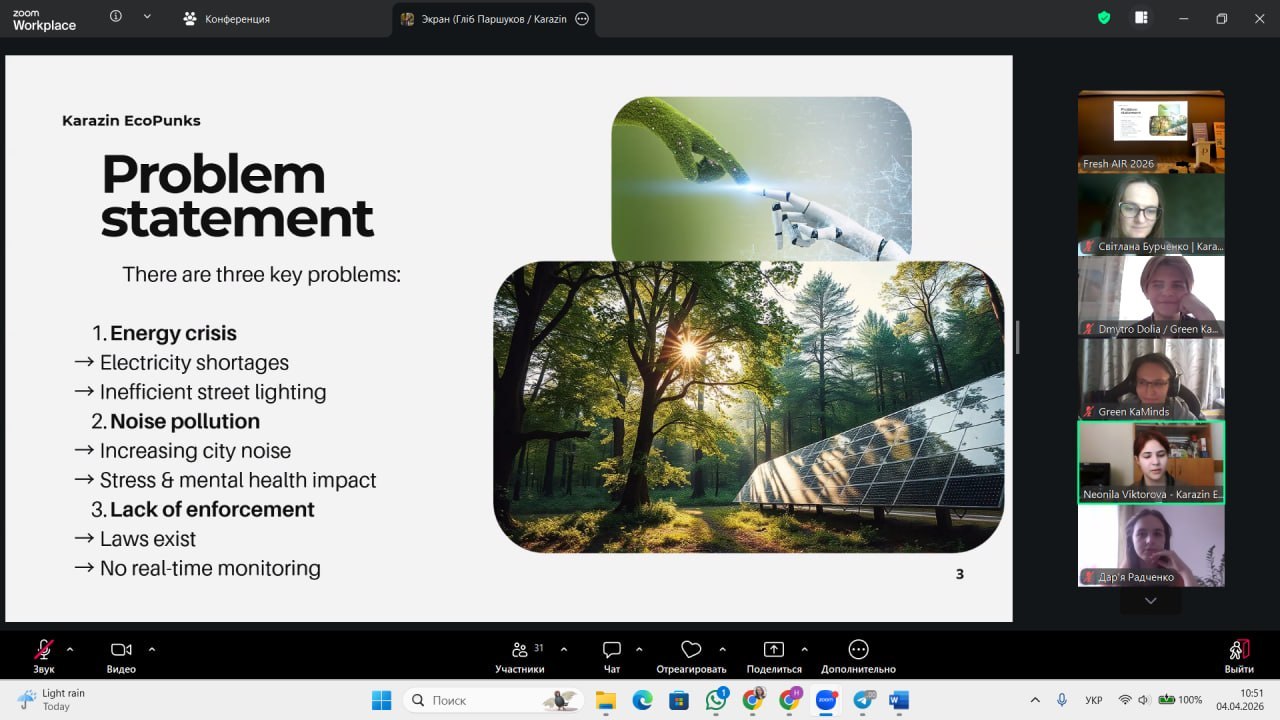The width and height of the screenshot is (1280, 720).
Task: Expand video options arrow next to Видео
Action: (152, 649)
